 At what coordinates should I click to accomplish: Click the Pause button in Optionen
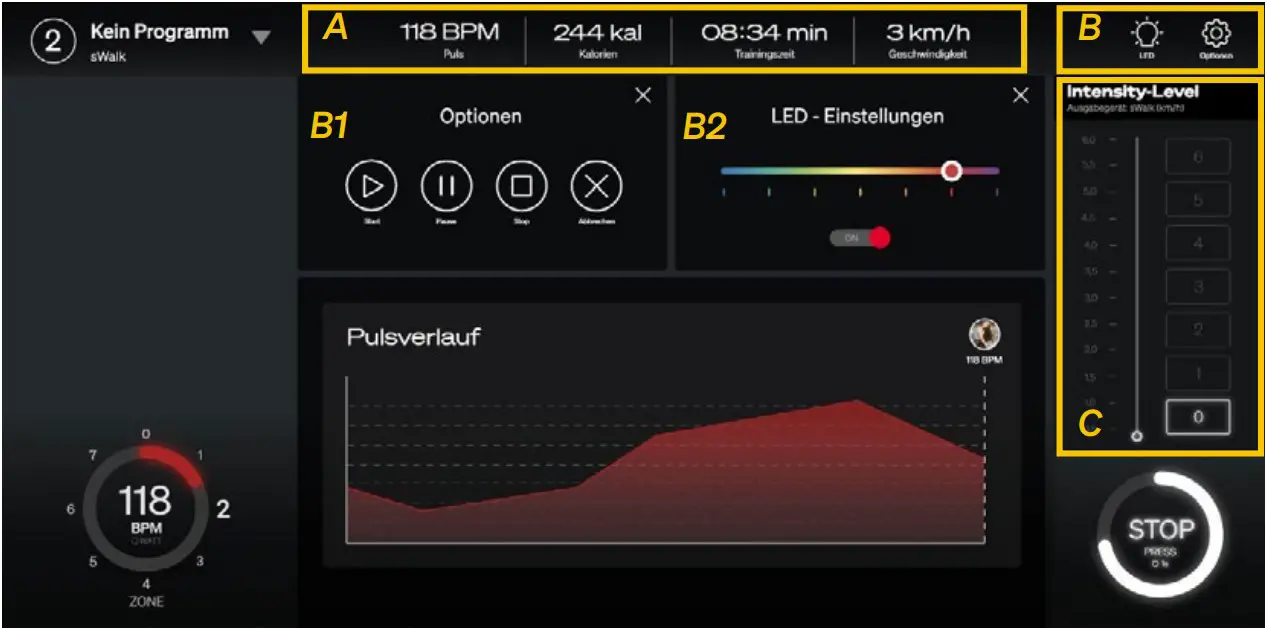[x=446, y=186]
